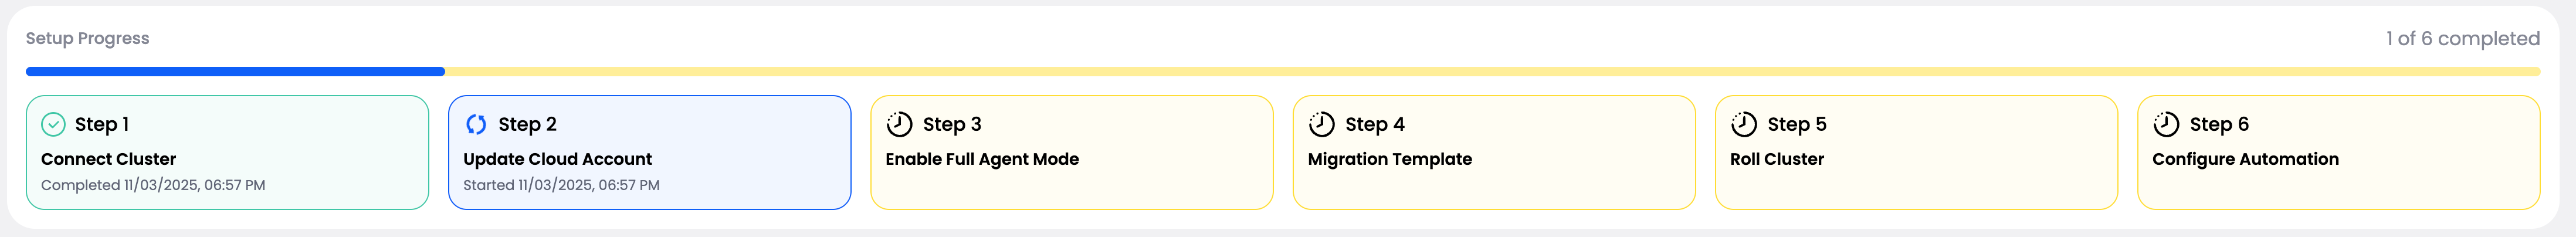
Task: Click the Step 2 started timestamp text
Action: coord(561,185)
